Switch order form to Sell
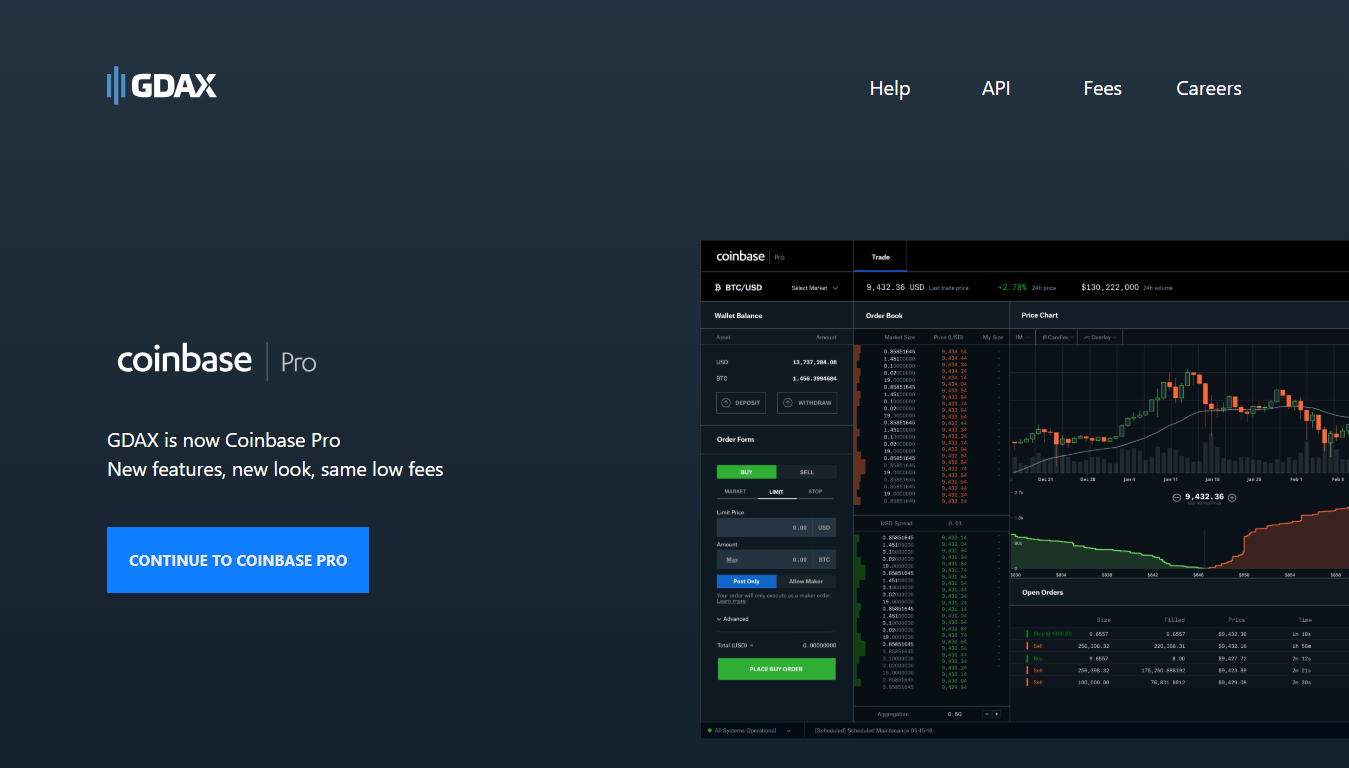Image resolution: width=1349 pixels, height=768 pixels. point(806,472)
